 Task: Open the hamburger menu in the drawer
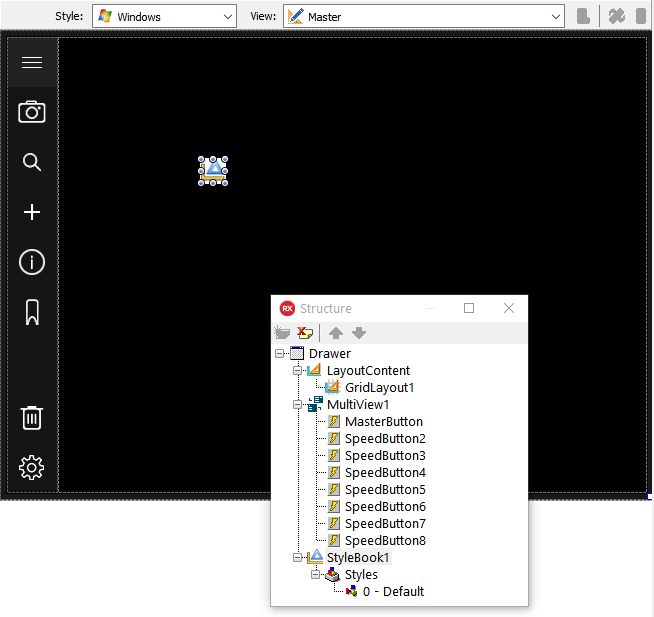tap(32, 62)
